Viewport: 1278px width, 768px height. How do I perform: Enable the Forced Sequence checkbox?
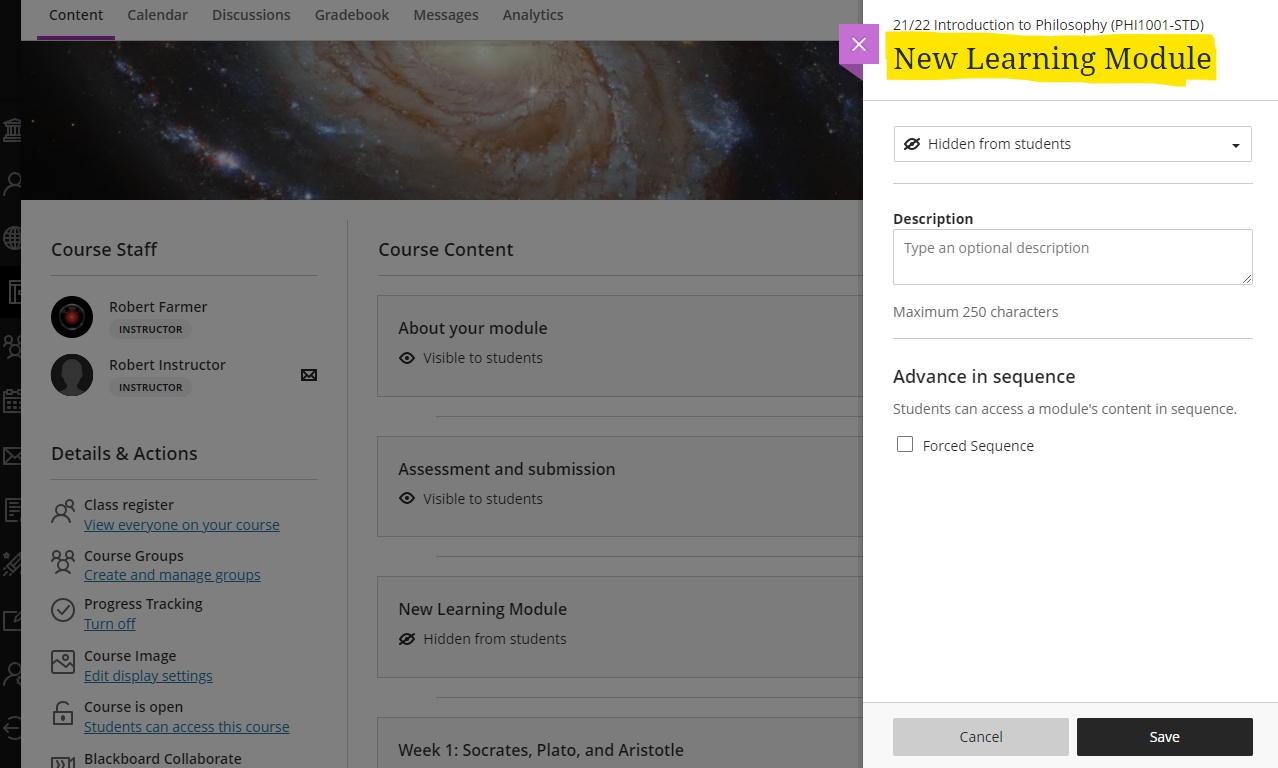(x=905, y=444)
